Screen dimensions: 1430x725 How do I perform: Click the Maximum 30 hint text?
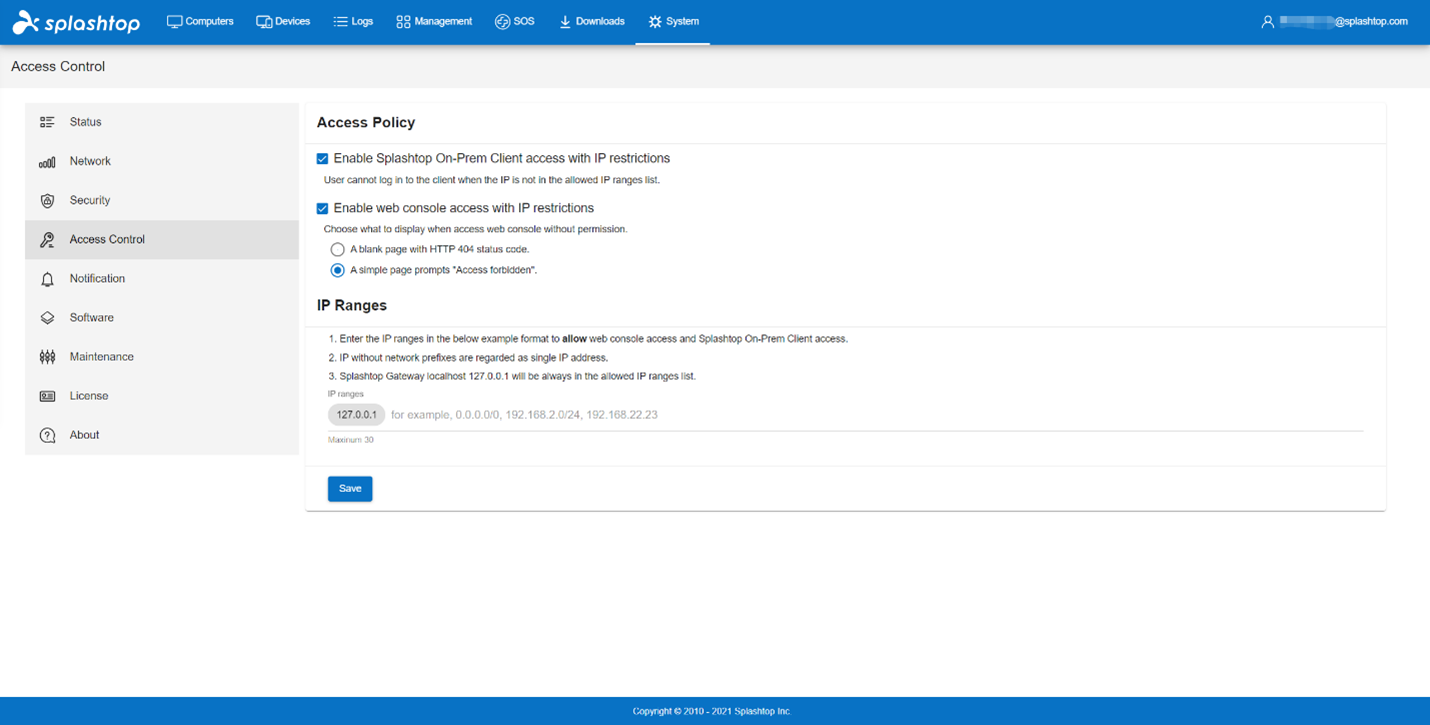(351, 440)
